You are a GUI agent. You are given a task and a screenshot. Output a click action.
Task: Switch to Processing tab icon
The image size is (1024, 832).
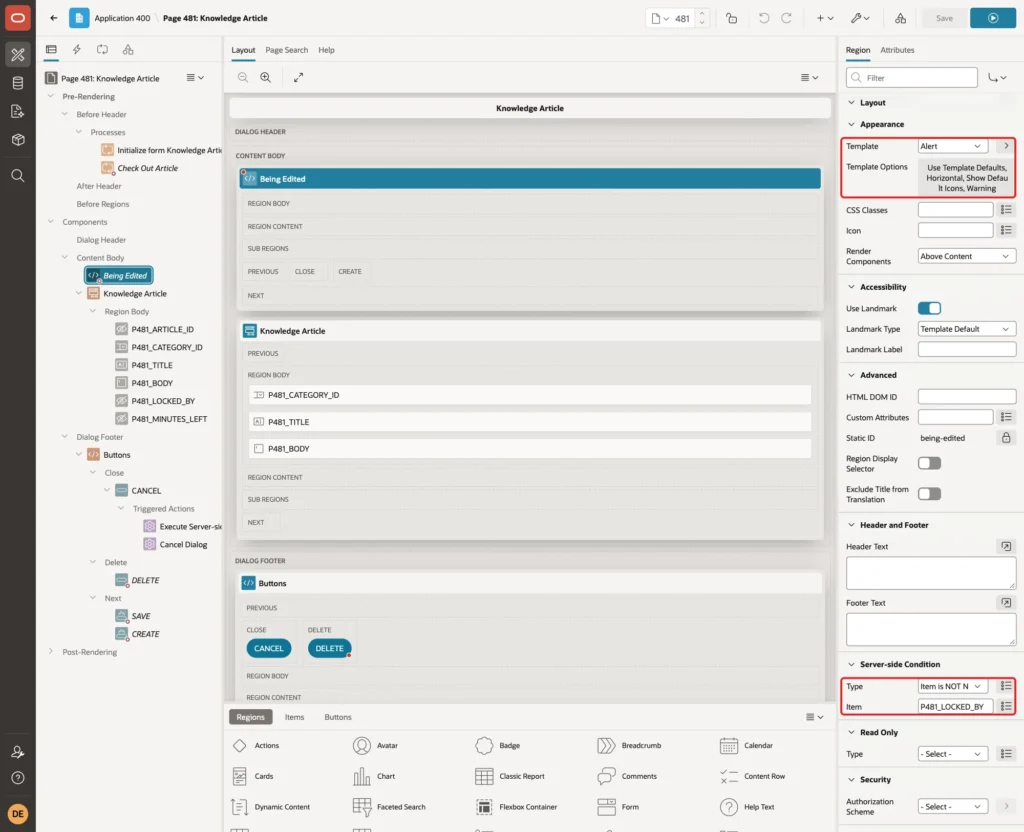click(x=103, y=50)
